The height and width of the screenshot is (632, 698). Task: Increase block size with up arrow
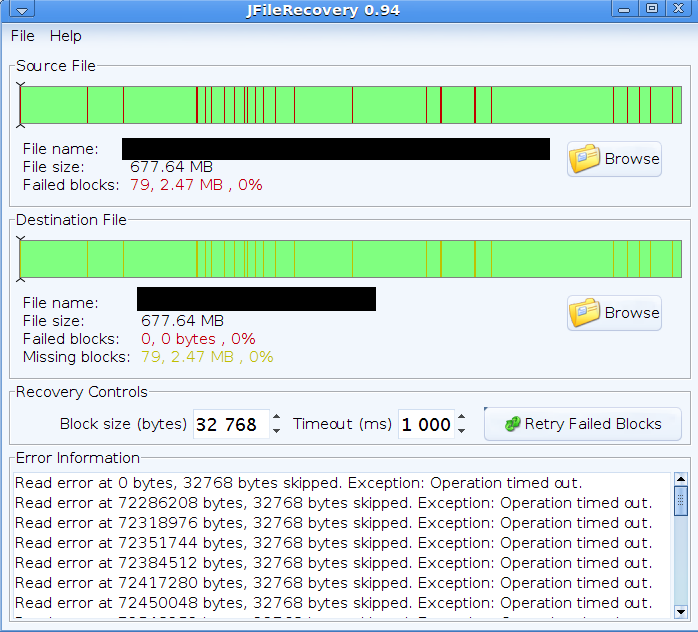(x=276, y=417)
